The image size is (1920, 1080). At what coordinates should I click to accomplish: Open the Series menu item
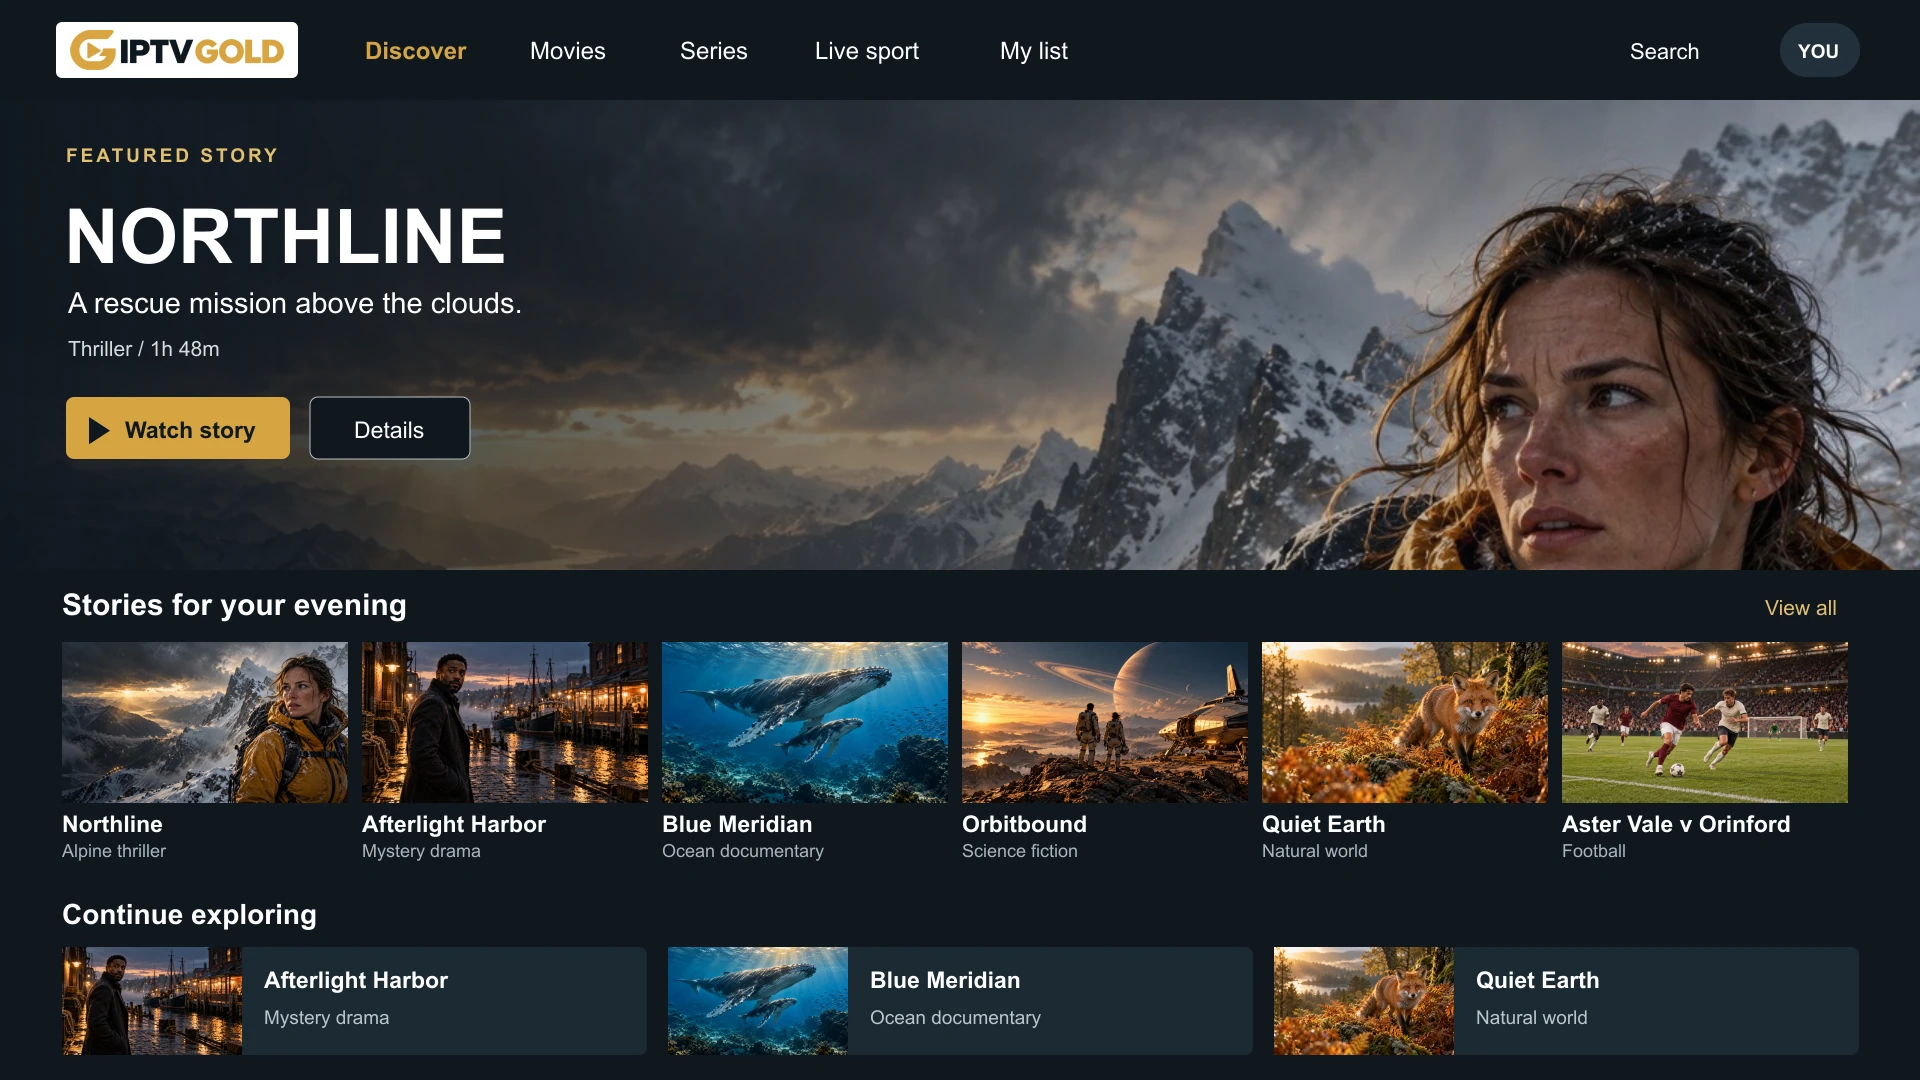[714, 51]
